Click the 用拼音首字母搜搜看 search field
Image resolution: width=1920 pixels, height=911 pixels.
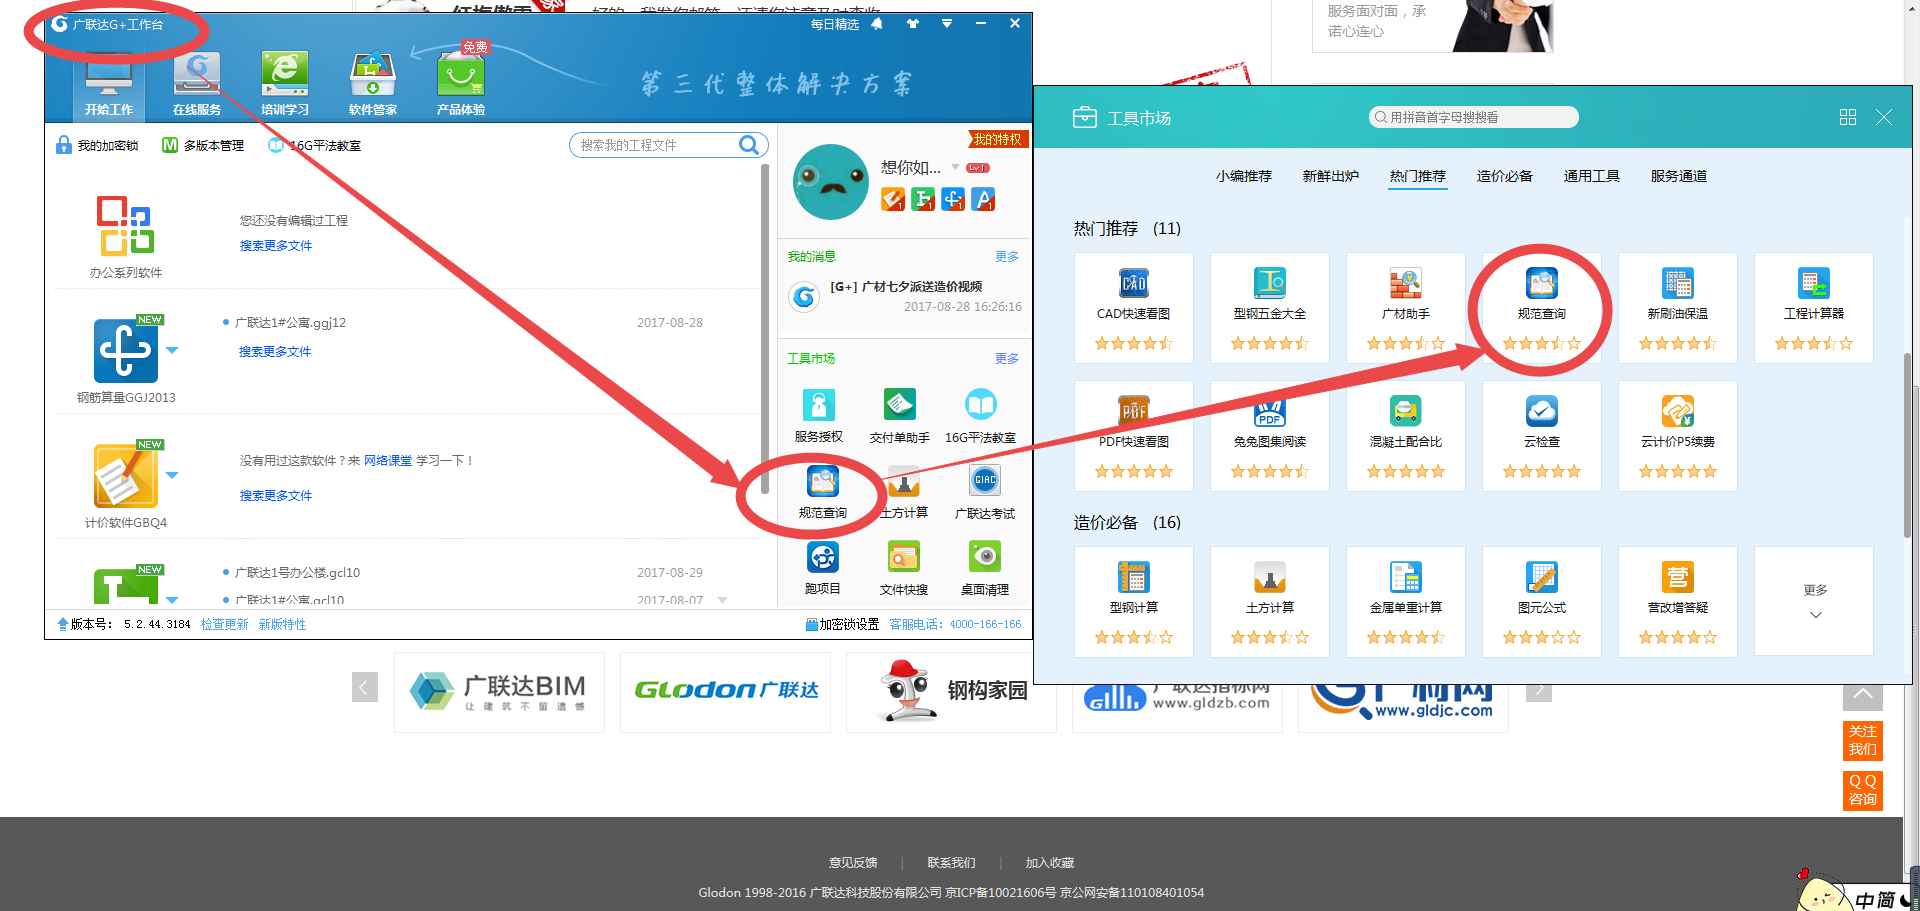pyautogui.click(x=1473, y=117)
